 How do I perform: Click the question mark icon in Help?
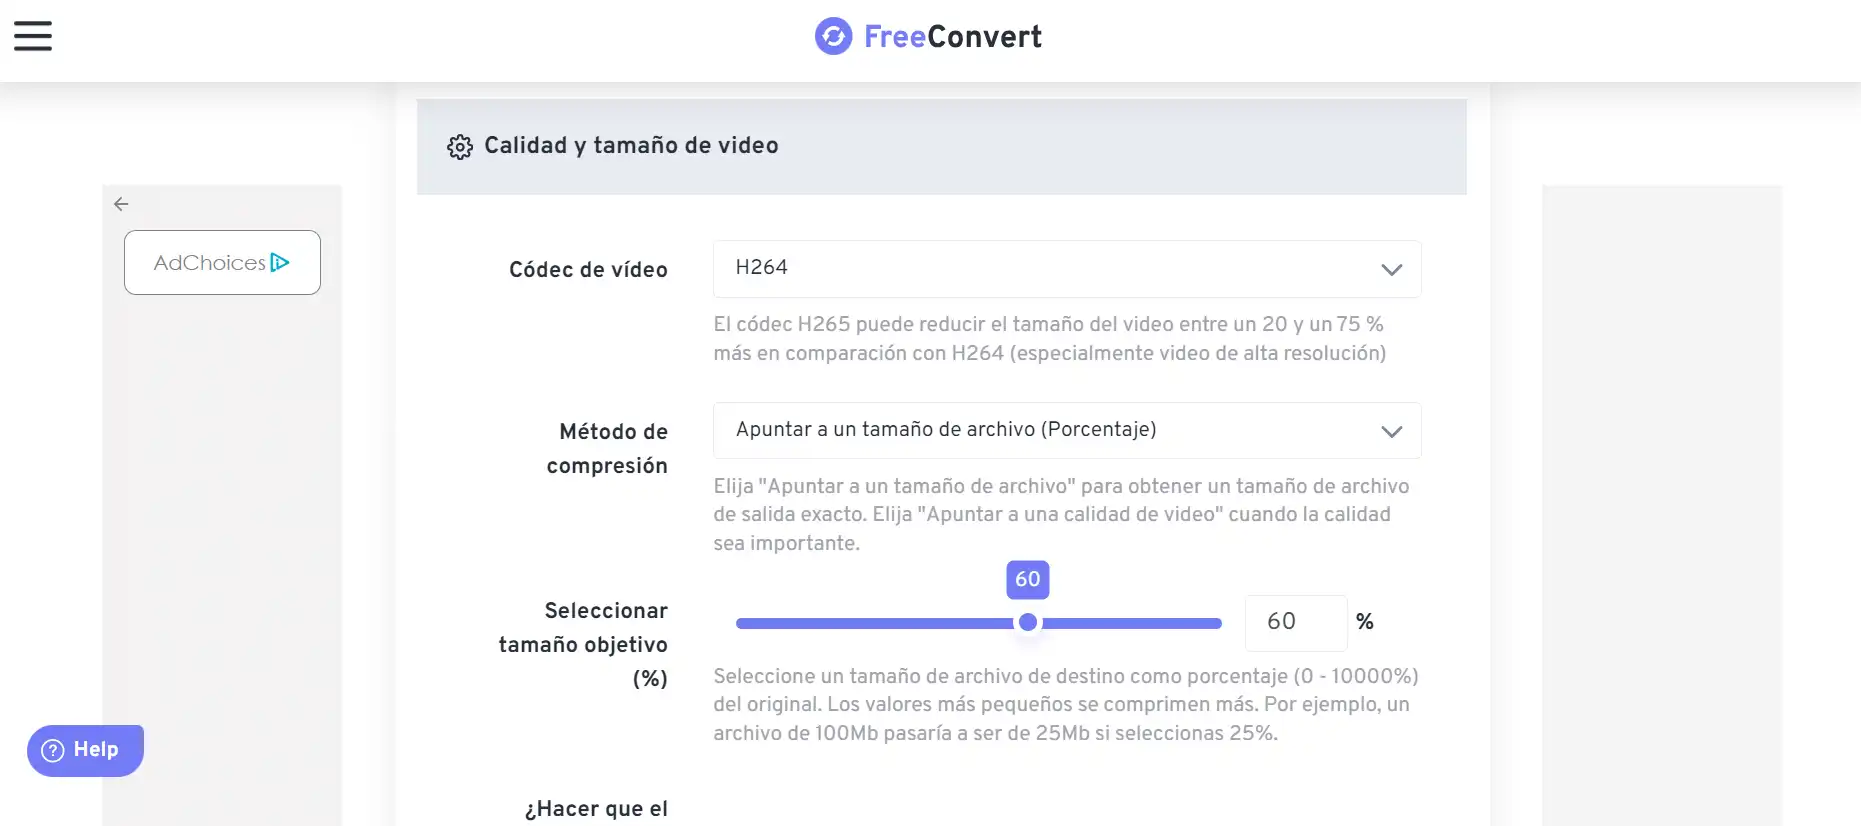click(x=53, y=750)
